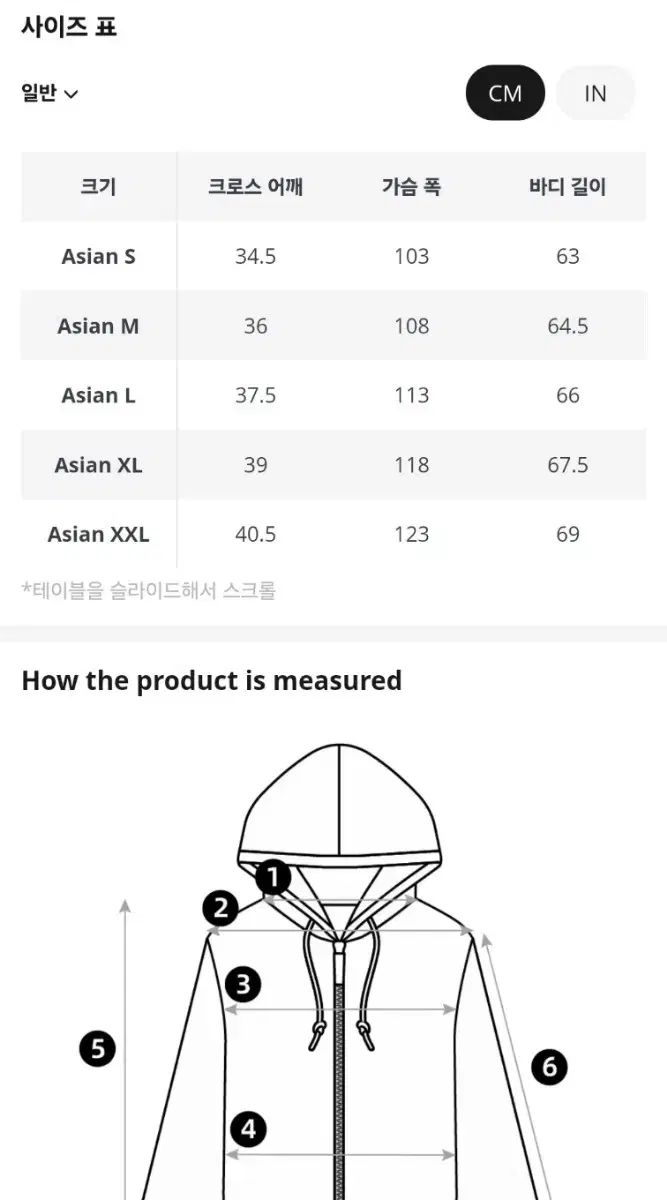The image size is (667, 1200).
Task: Click the 가슴 폭 column header
Action: [x=411, y=186]
